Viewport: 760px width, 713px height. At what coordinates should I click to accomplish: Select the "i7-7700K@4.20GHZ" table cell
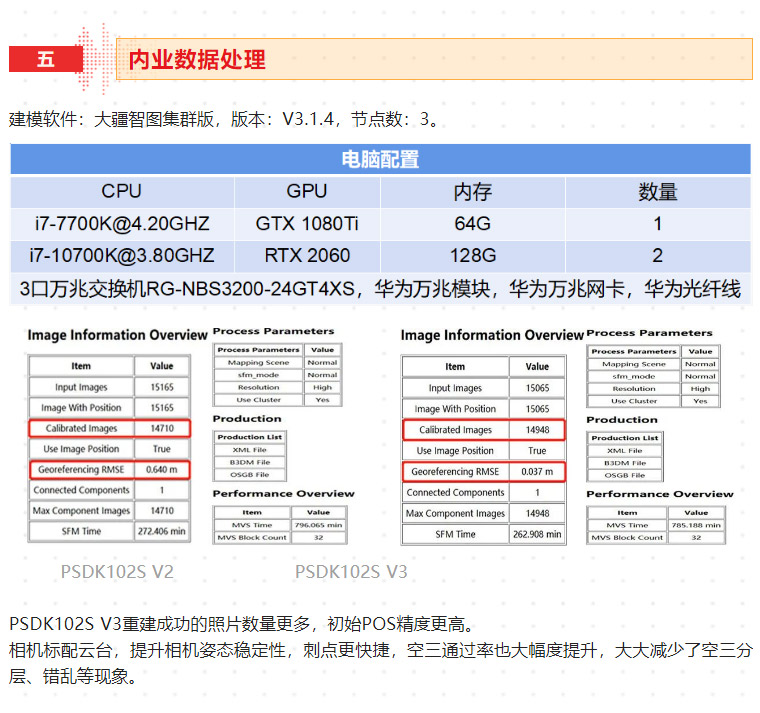click(x=122, y=224)
